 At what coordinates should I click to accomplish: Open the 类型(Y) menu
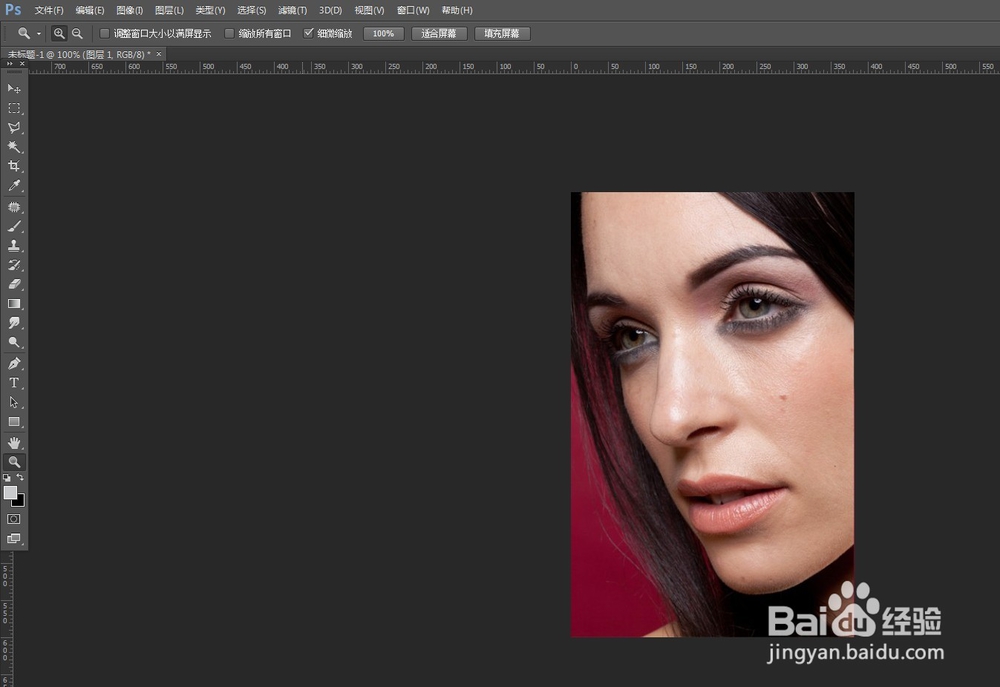pyautogui.click(x=210, y=10)
